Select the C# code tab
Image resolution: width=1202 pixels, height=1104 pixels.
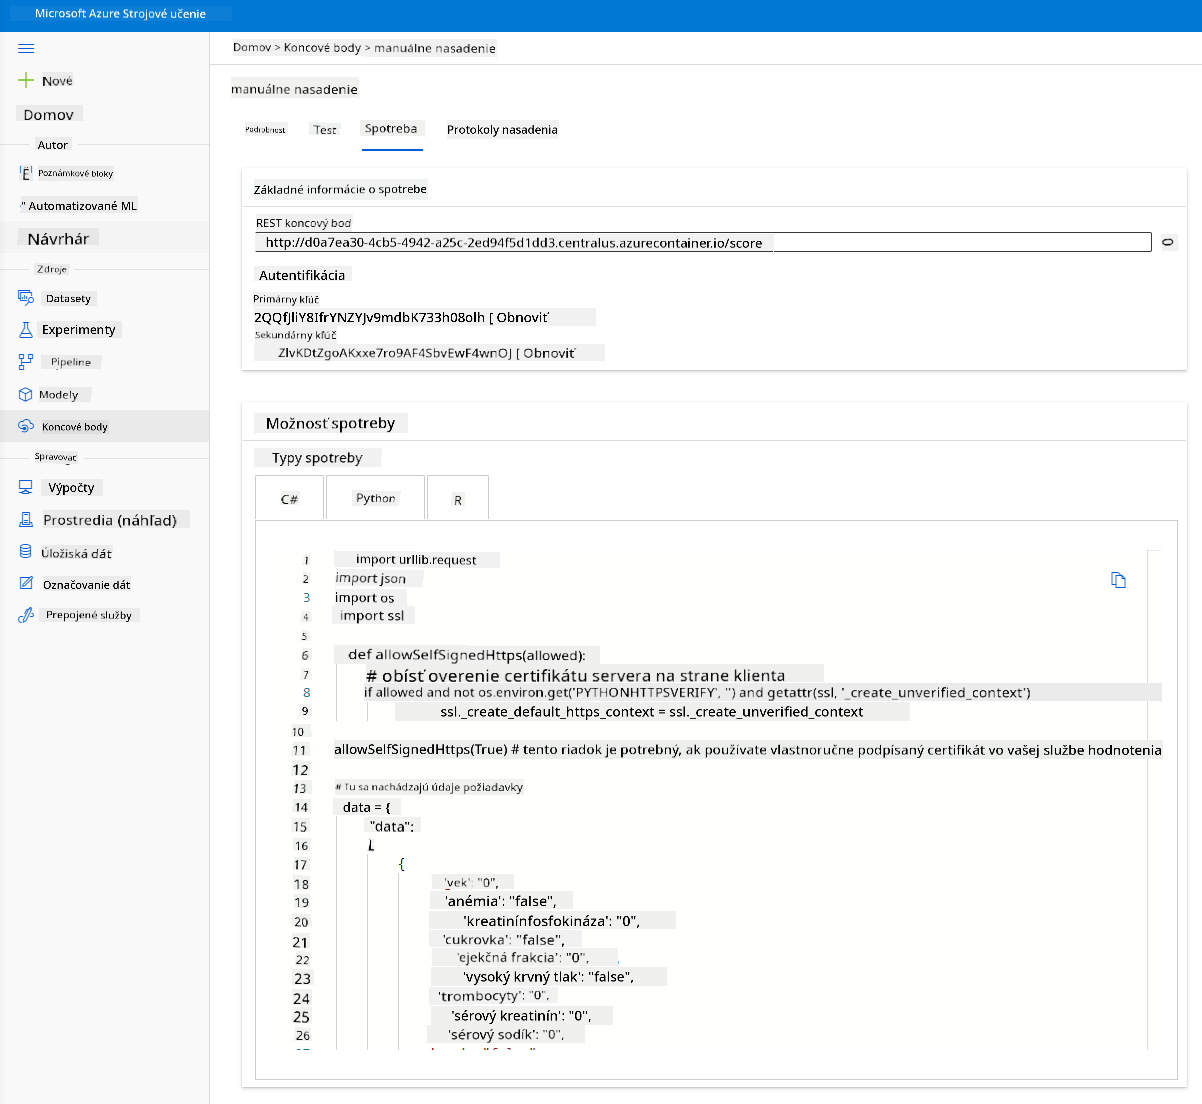pyautogui.click(x=290, y=498)
